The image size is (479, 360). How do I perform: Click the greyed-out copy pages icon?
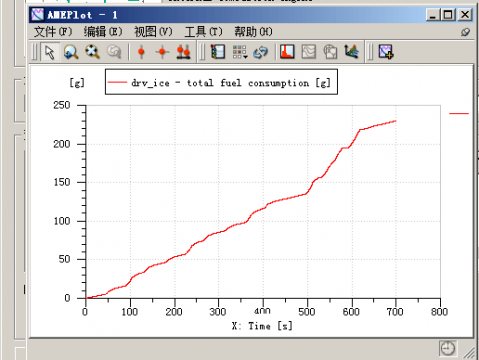tap(330, 52)
